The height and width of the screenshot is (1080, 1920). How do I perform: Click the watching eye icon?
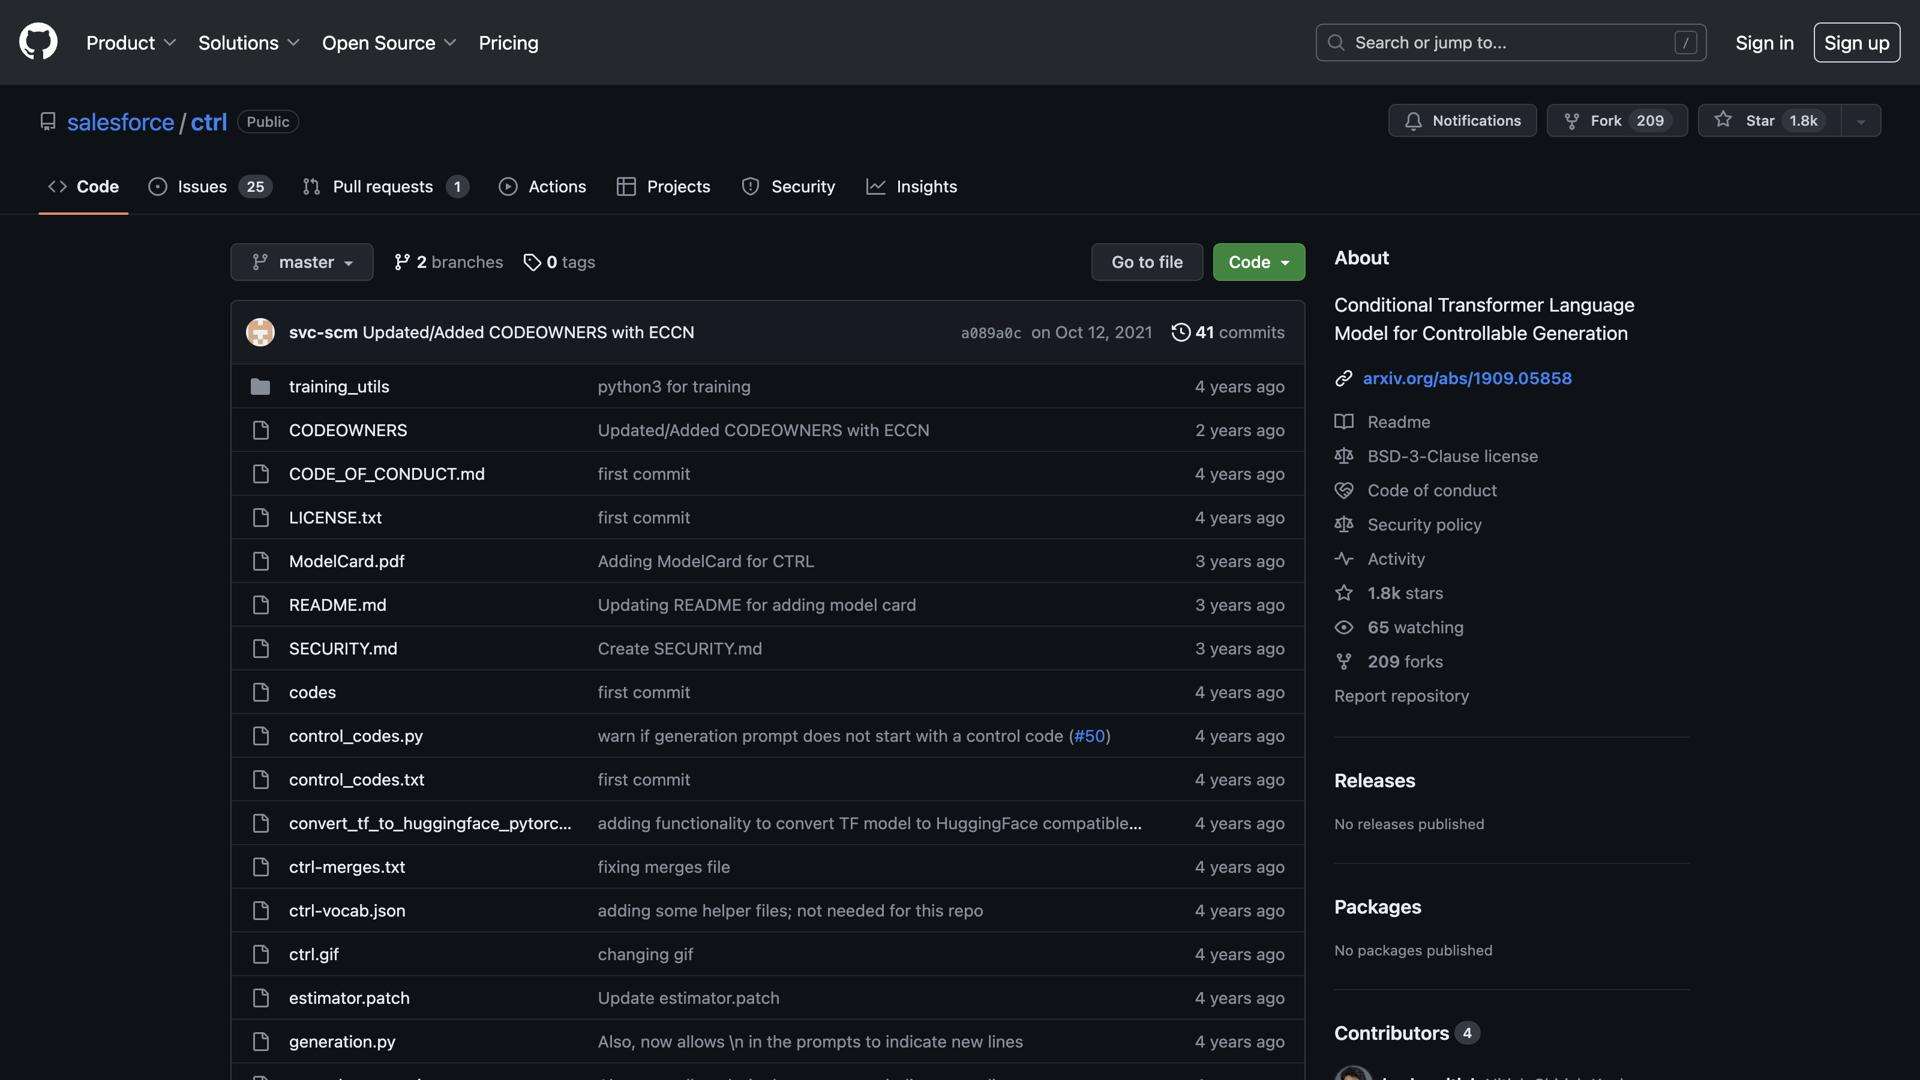[1343, 627]
